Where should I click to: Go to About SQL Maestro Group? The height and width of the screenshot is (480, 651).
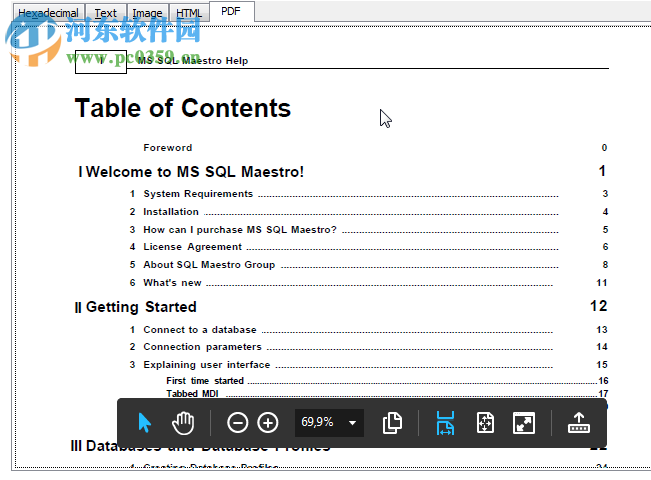point(209,264)
